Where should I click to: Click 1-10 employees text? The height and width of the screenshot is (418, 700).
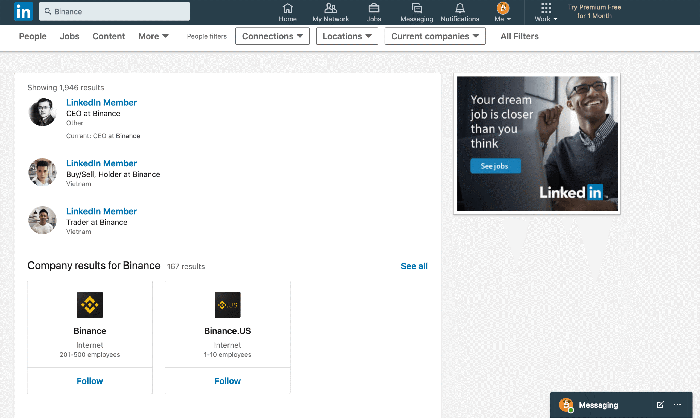(x=228, y=355)
